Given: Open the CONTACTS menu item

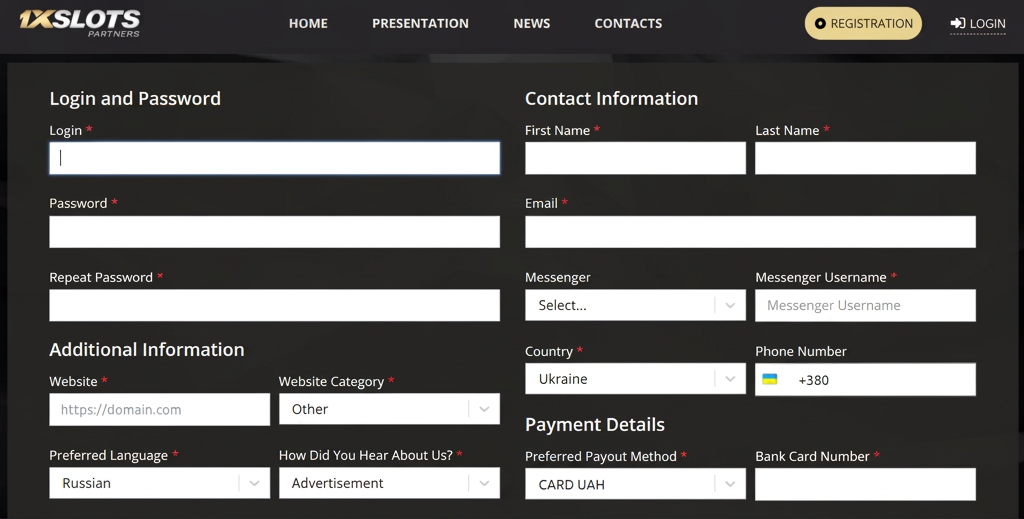Looking at the screenshot, I should (x=628, y=24).
